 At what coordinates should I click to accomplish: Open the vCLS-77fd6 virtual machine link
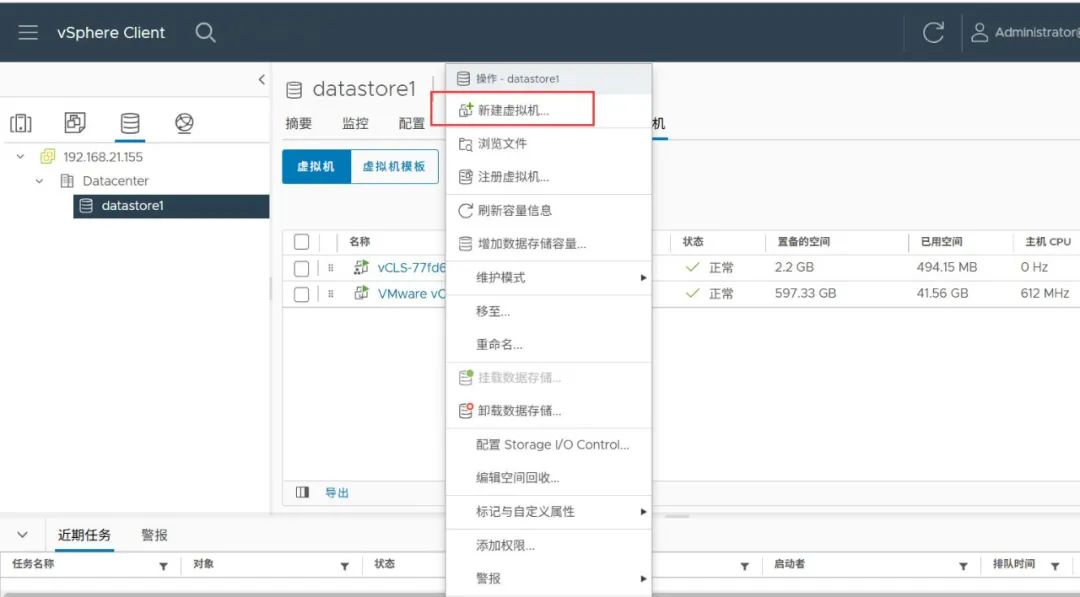tap(411, 268)
